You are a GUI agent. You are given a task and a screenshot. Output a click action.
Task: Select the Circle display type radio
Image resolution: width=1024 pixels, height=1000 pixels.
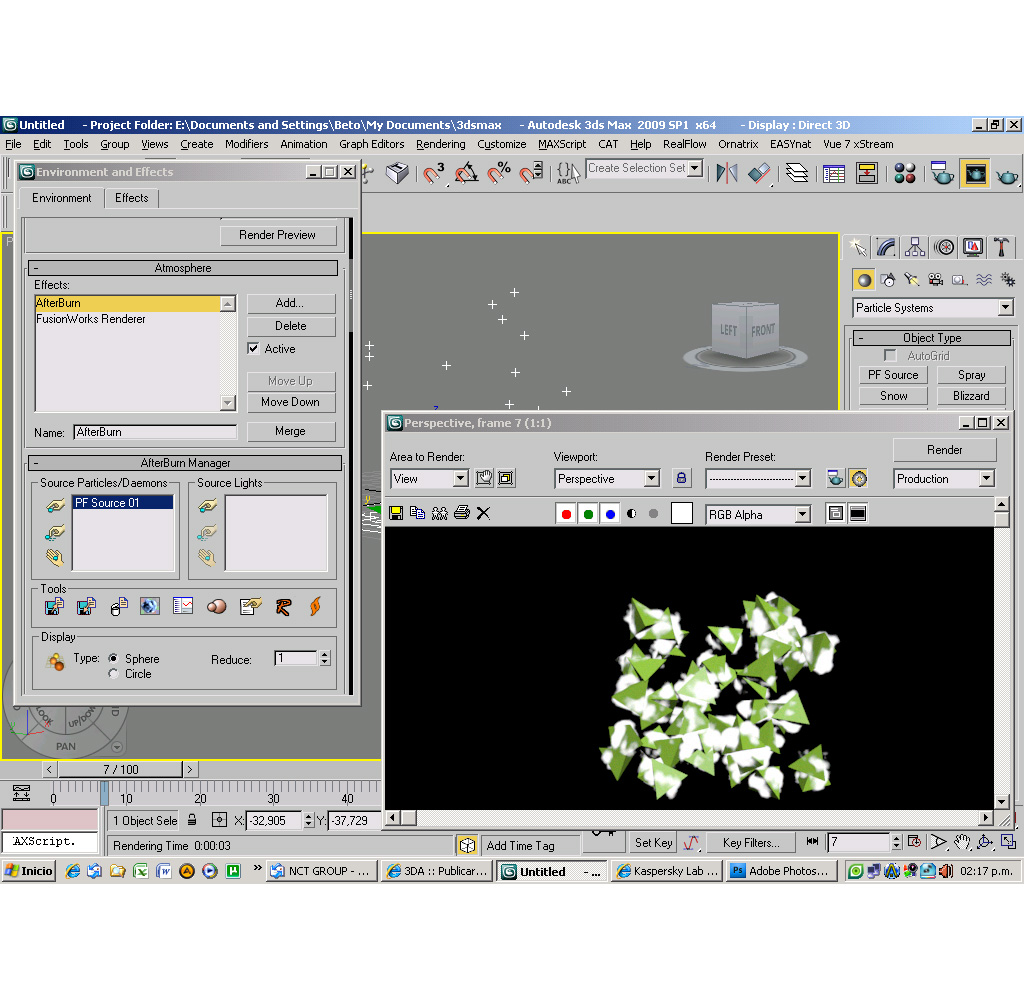tap(113, 673)
